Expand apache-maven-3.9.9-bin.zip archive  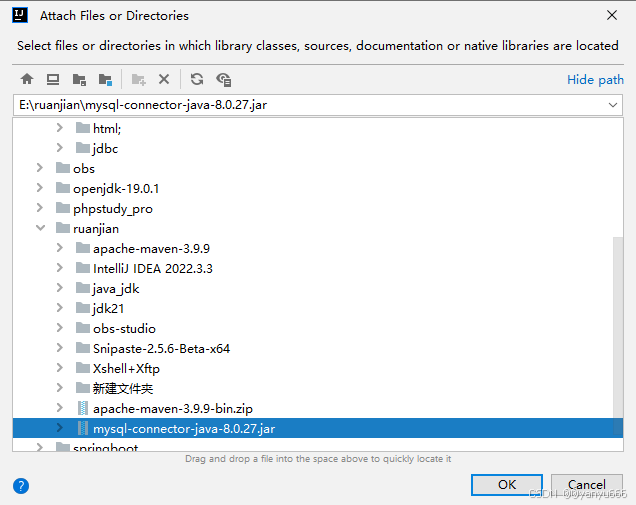coord(60,407)
